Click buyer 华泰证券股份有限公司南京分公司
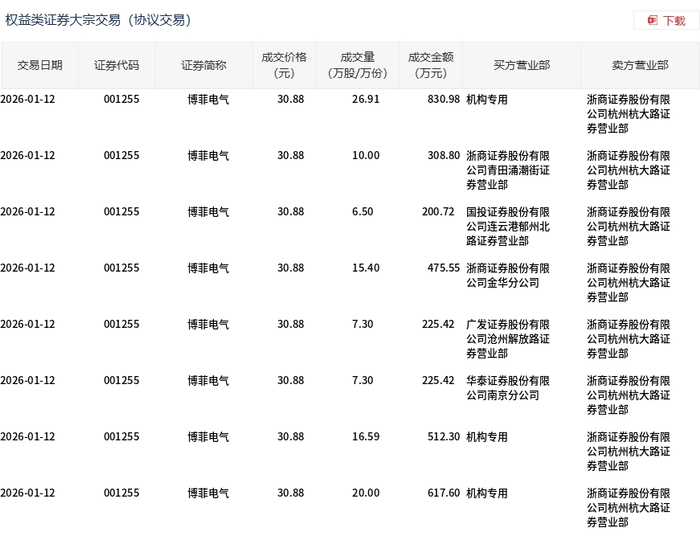Viewport: 700px width, 540px height. tap(508, 388)
